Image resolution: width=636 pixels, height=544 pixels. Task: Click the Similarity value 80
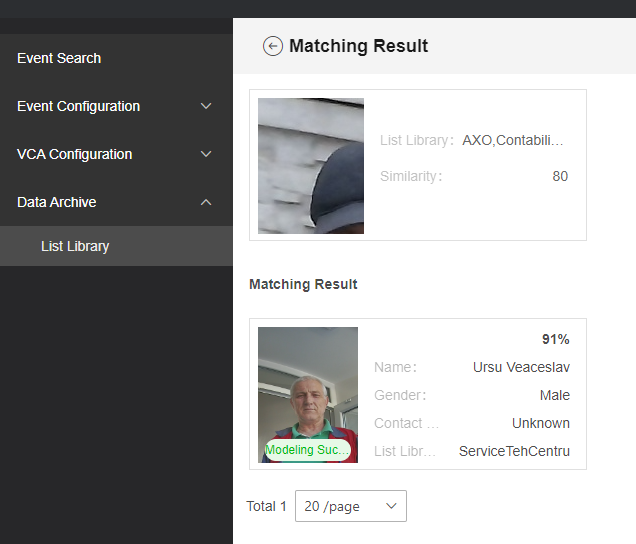[560, 177]
